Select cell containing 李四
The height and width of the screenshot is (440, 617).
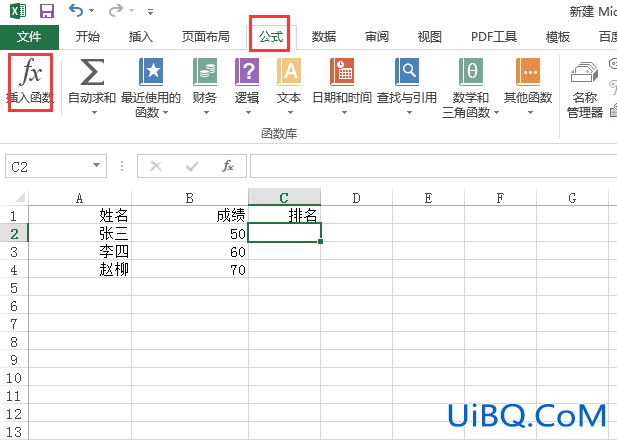click(x=80, y=251)
